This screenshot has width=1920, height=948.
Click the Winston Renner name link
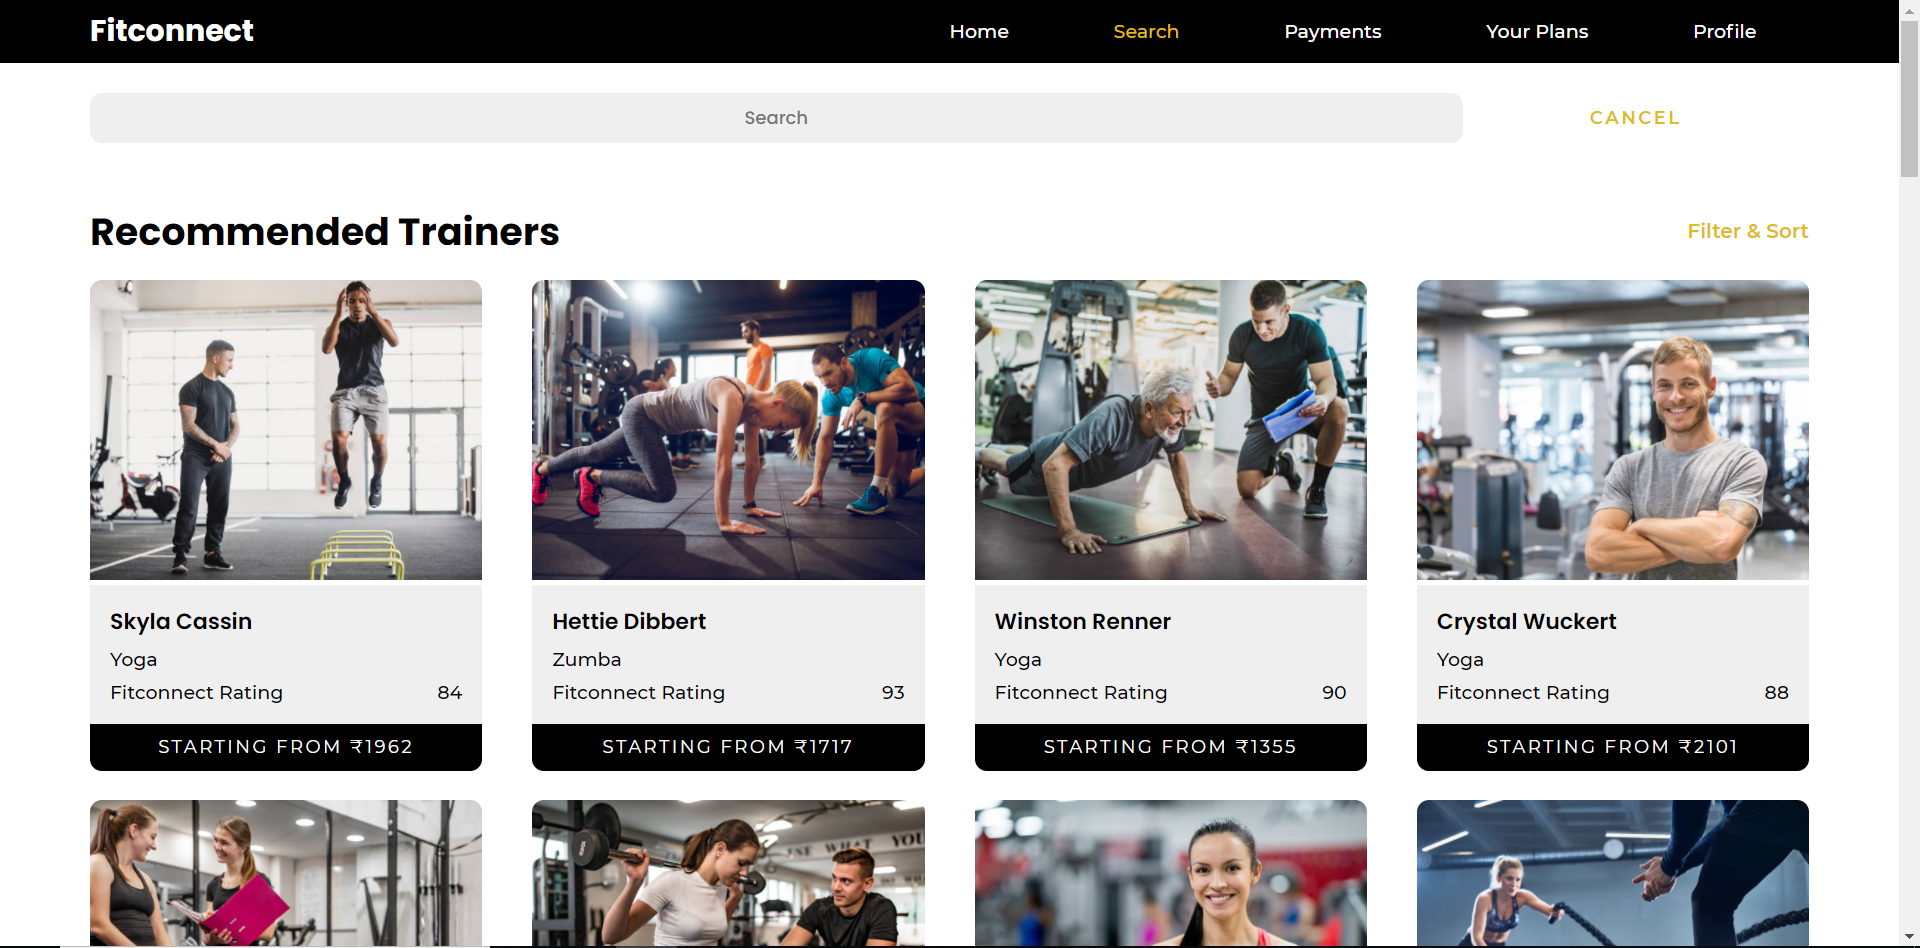pos(1082,621)
